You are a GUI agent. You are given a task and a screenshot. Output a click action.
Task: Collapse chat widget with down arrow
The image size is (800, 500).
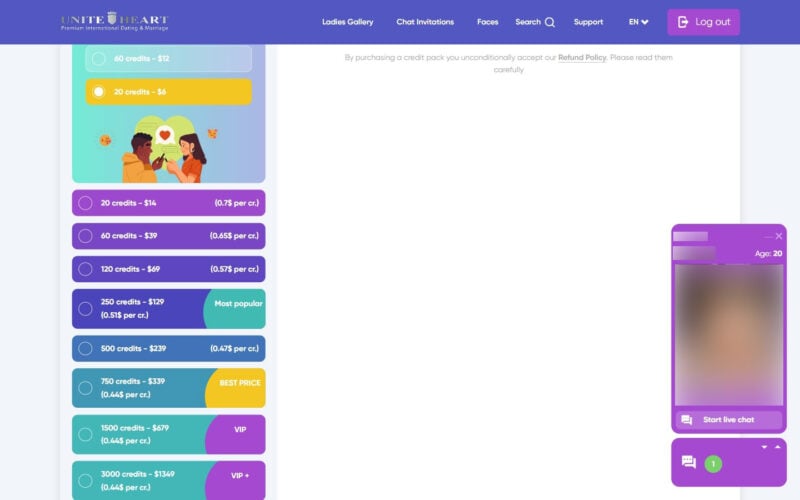tap(764, 447)
